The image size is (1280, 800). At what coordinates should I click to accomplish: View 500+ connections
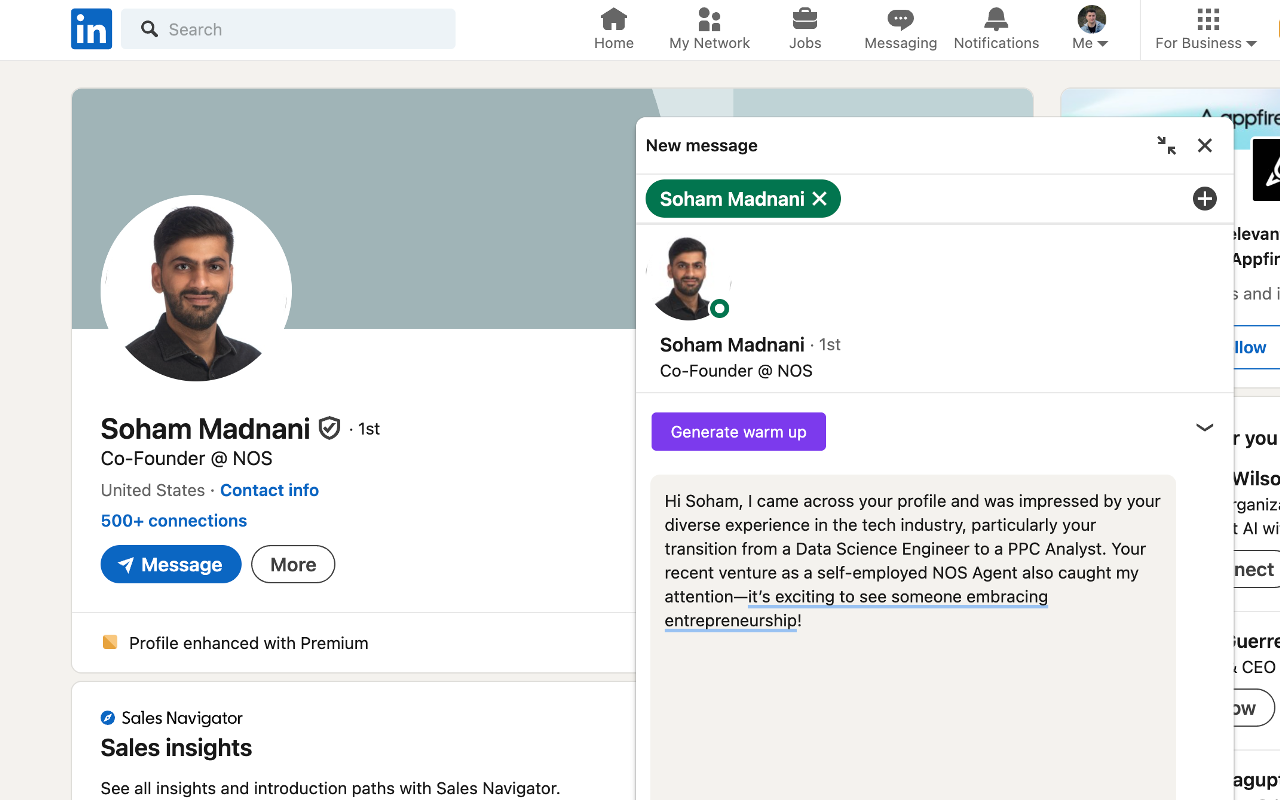pos(174,521)
